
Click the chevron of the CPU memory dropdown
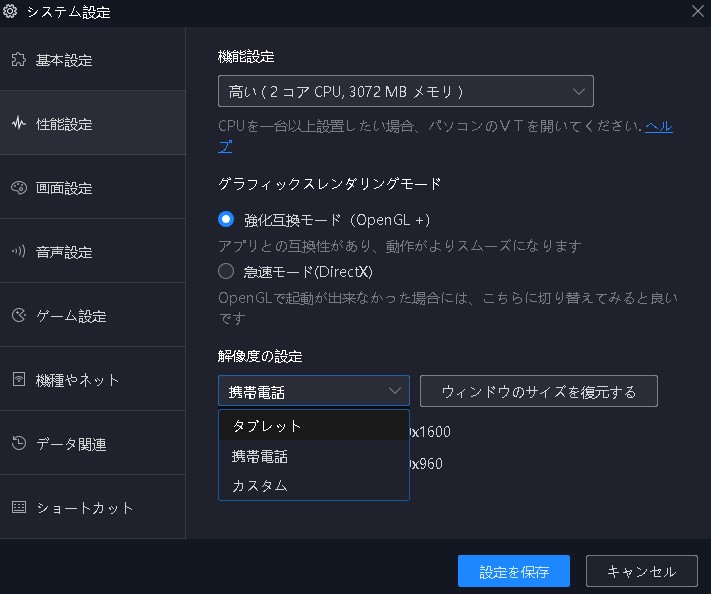(578, 92)
